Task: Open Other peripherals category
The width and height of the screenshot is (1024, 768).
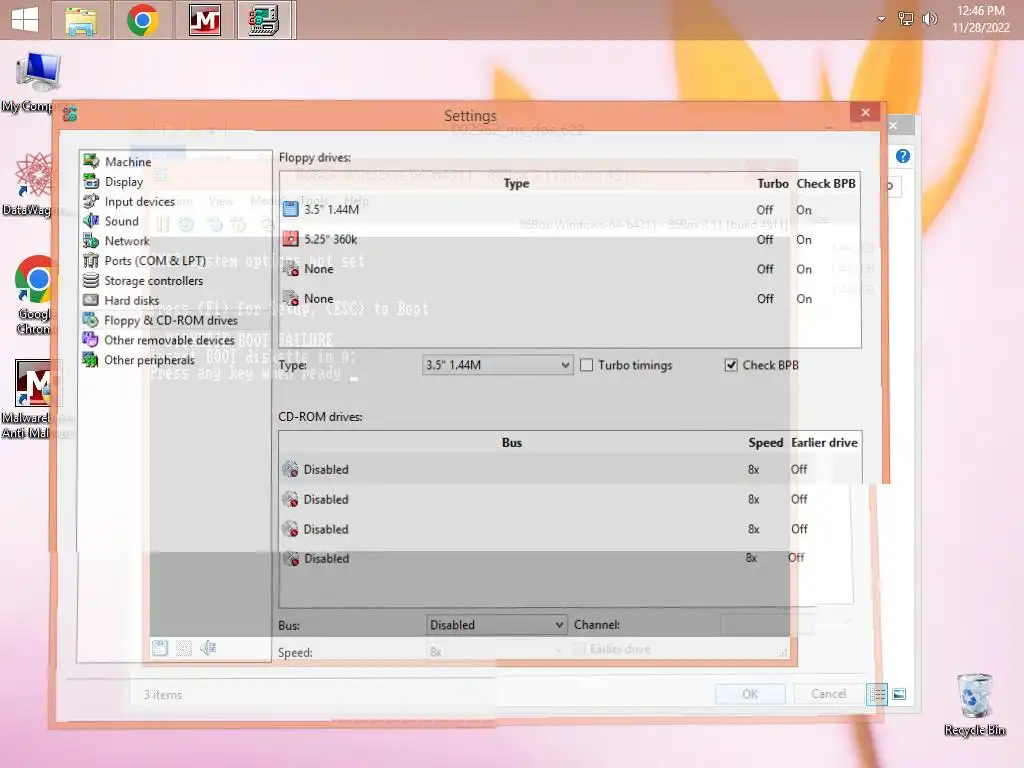Action: 139,360
